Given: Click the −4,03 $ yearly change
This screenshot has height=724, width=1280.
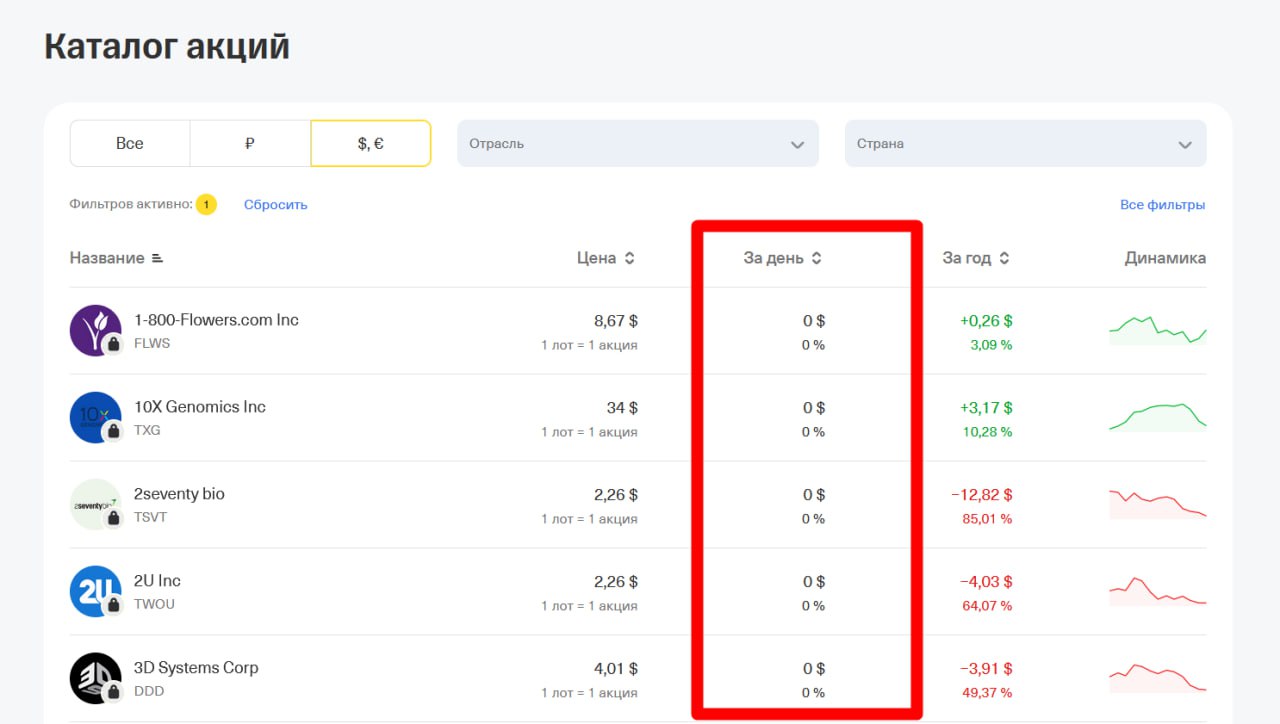Looking at the screenshot, I should [986, 582].
